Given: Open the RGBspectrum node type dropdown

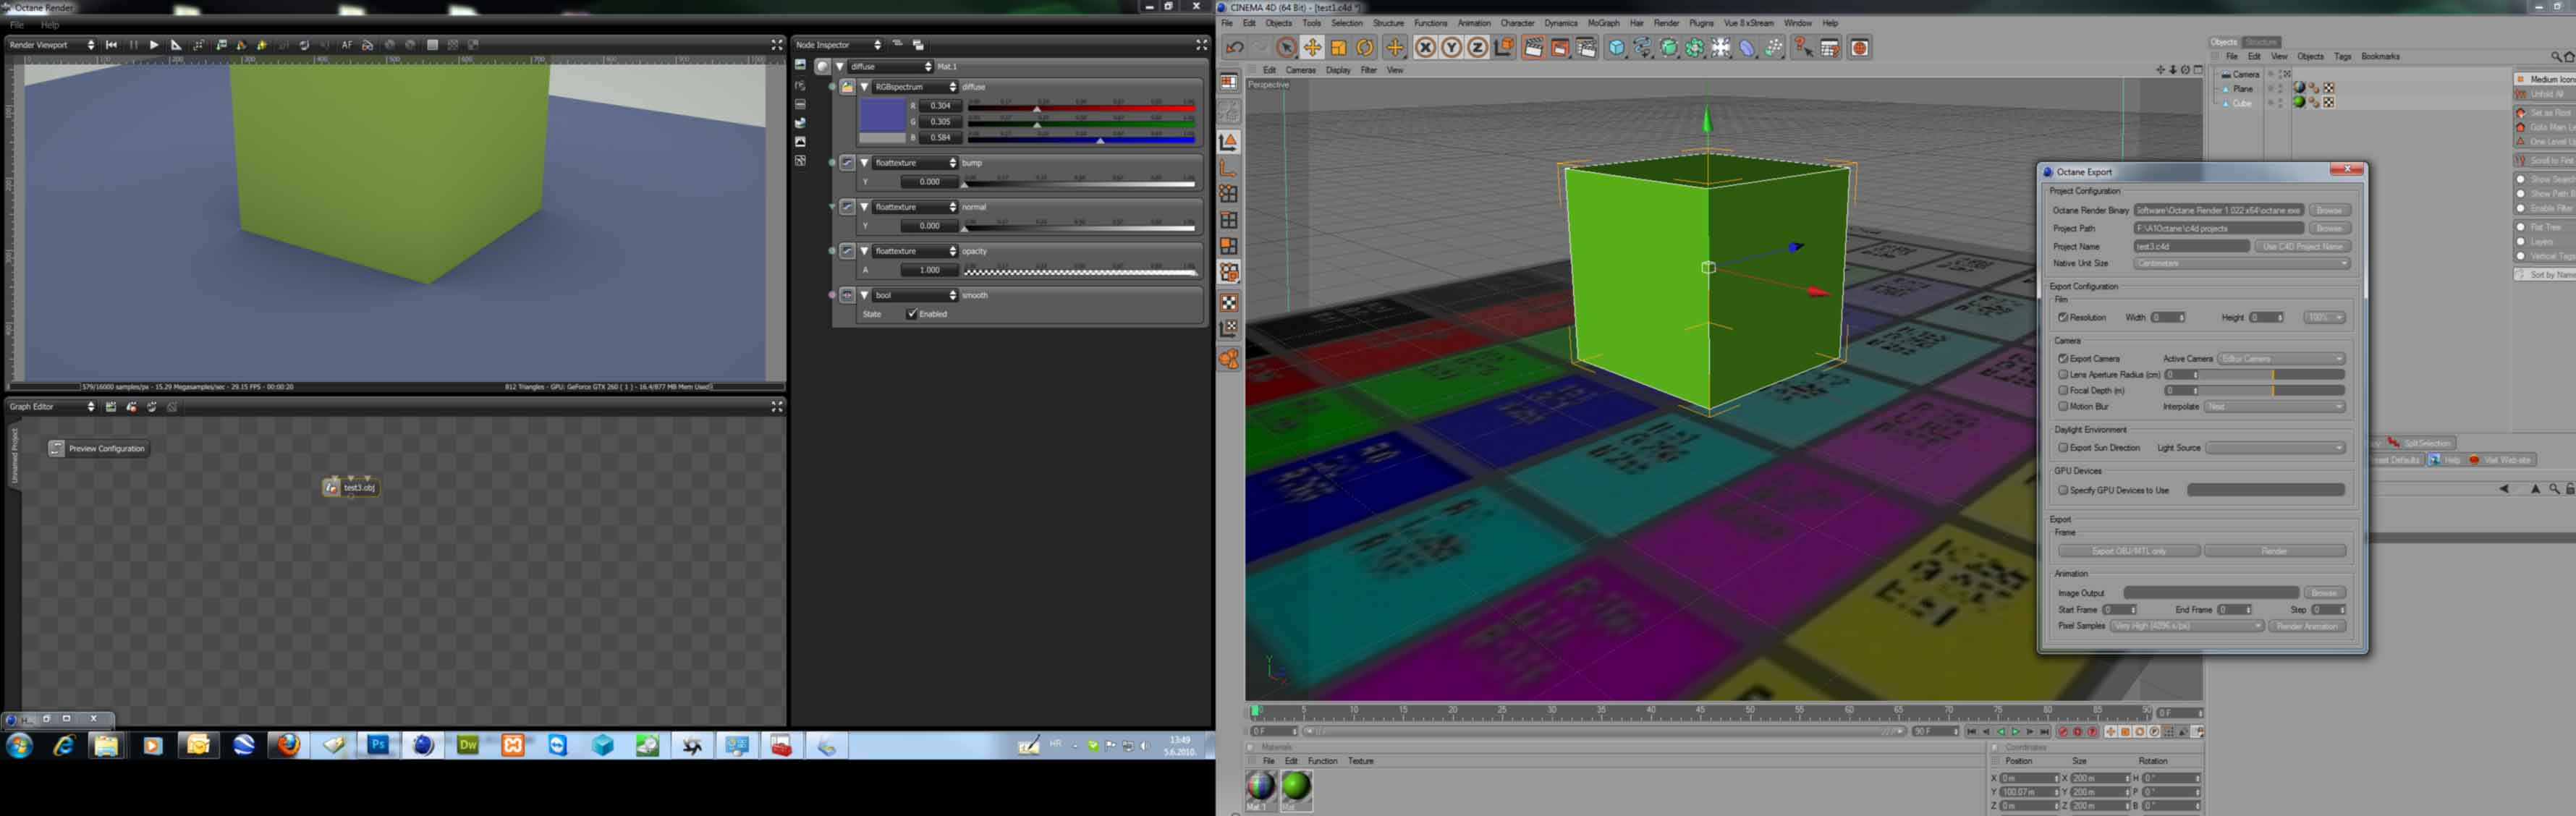Looking at the screenshot, I should coord(913,87).
